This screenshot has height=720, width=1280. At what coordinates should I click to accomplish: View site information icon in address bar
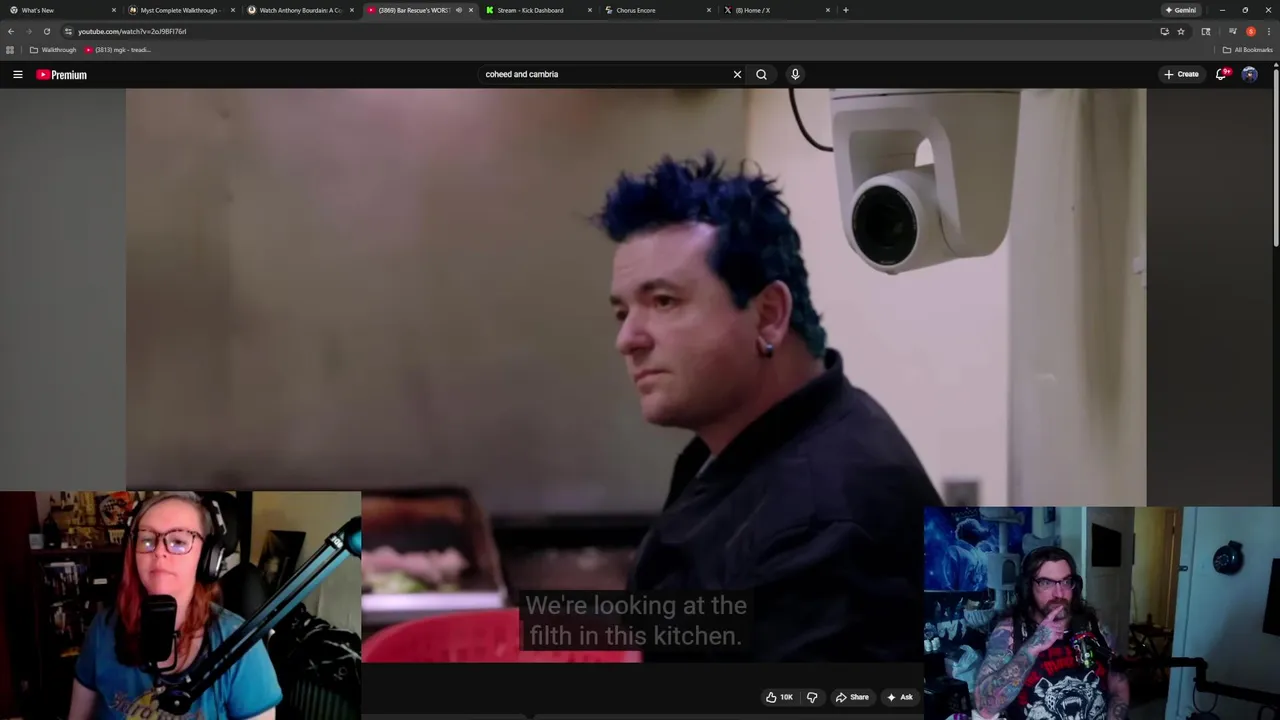click(x=68, y=31)
